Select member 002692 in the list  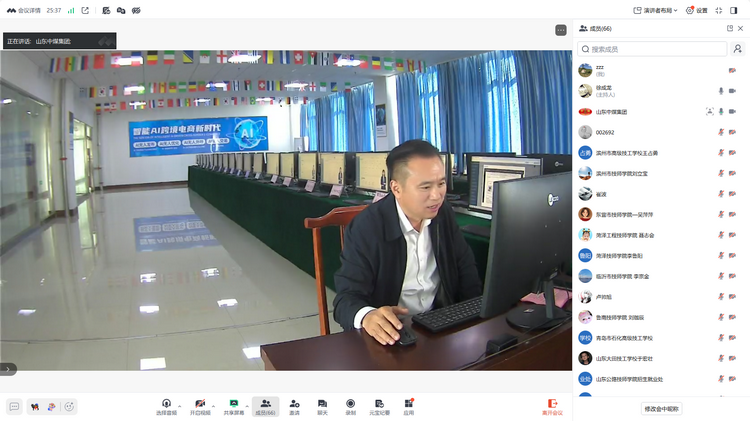pos(661,132)
